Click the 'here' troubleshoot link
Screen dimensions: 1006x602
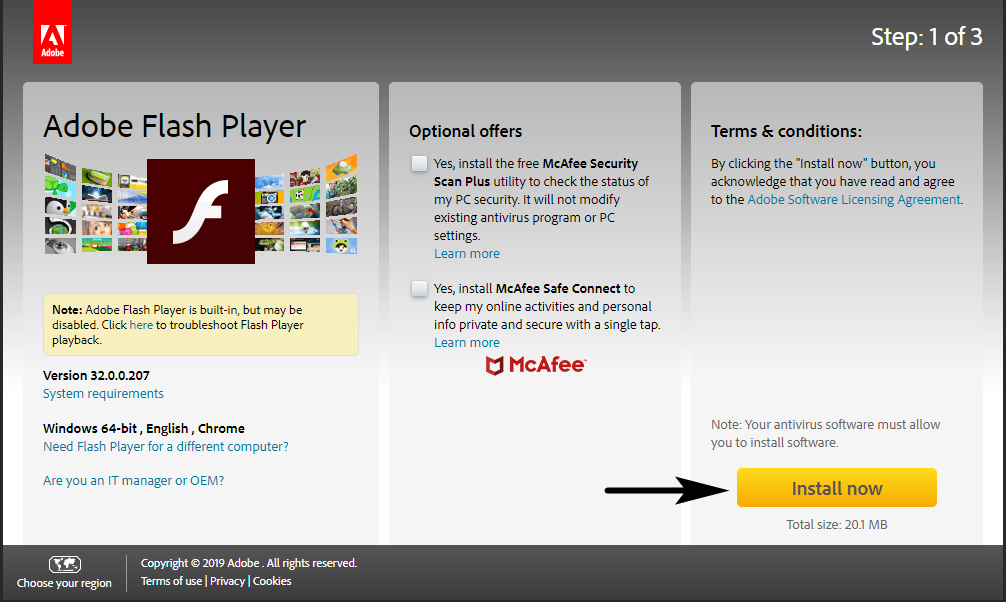pos(141,325)
